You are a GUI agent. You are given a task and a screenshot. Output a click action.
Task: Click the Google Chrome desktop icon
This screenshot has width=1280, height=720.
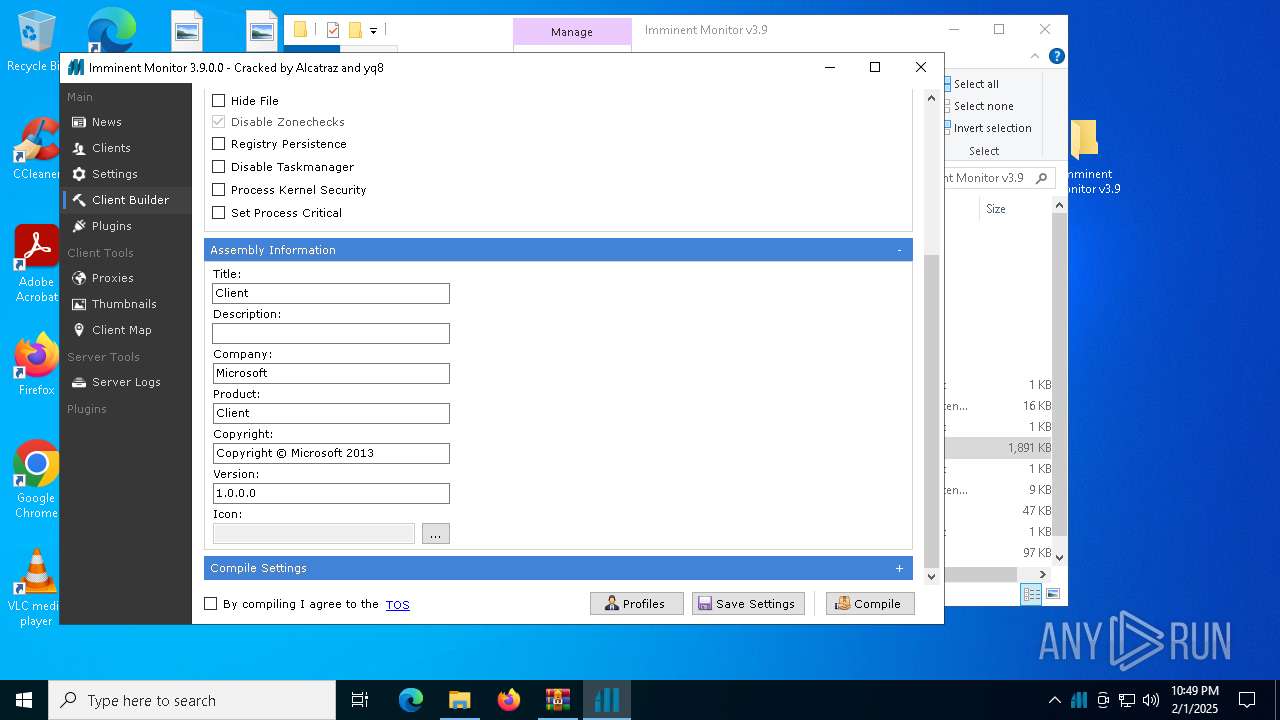(x=36, y=479)
